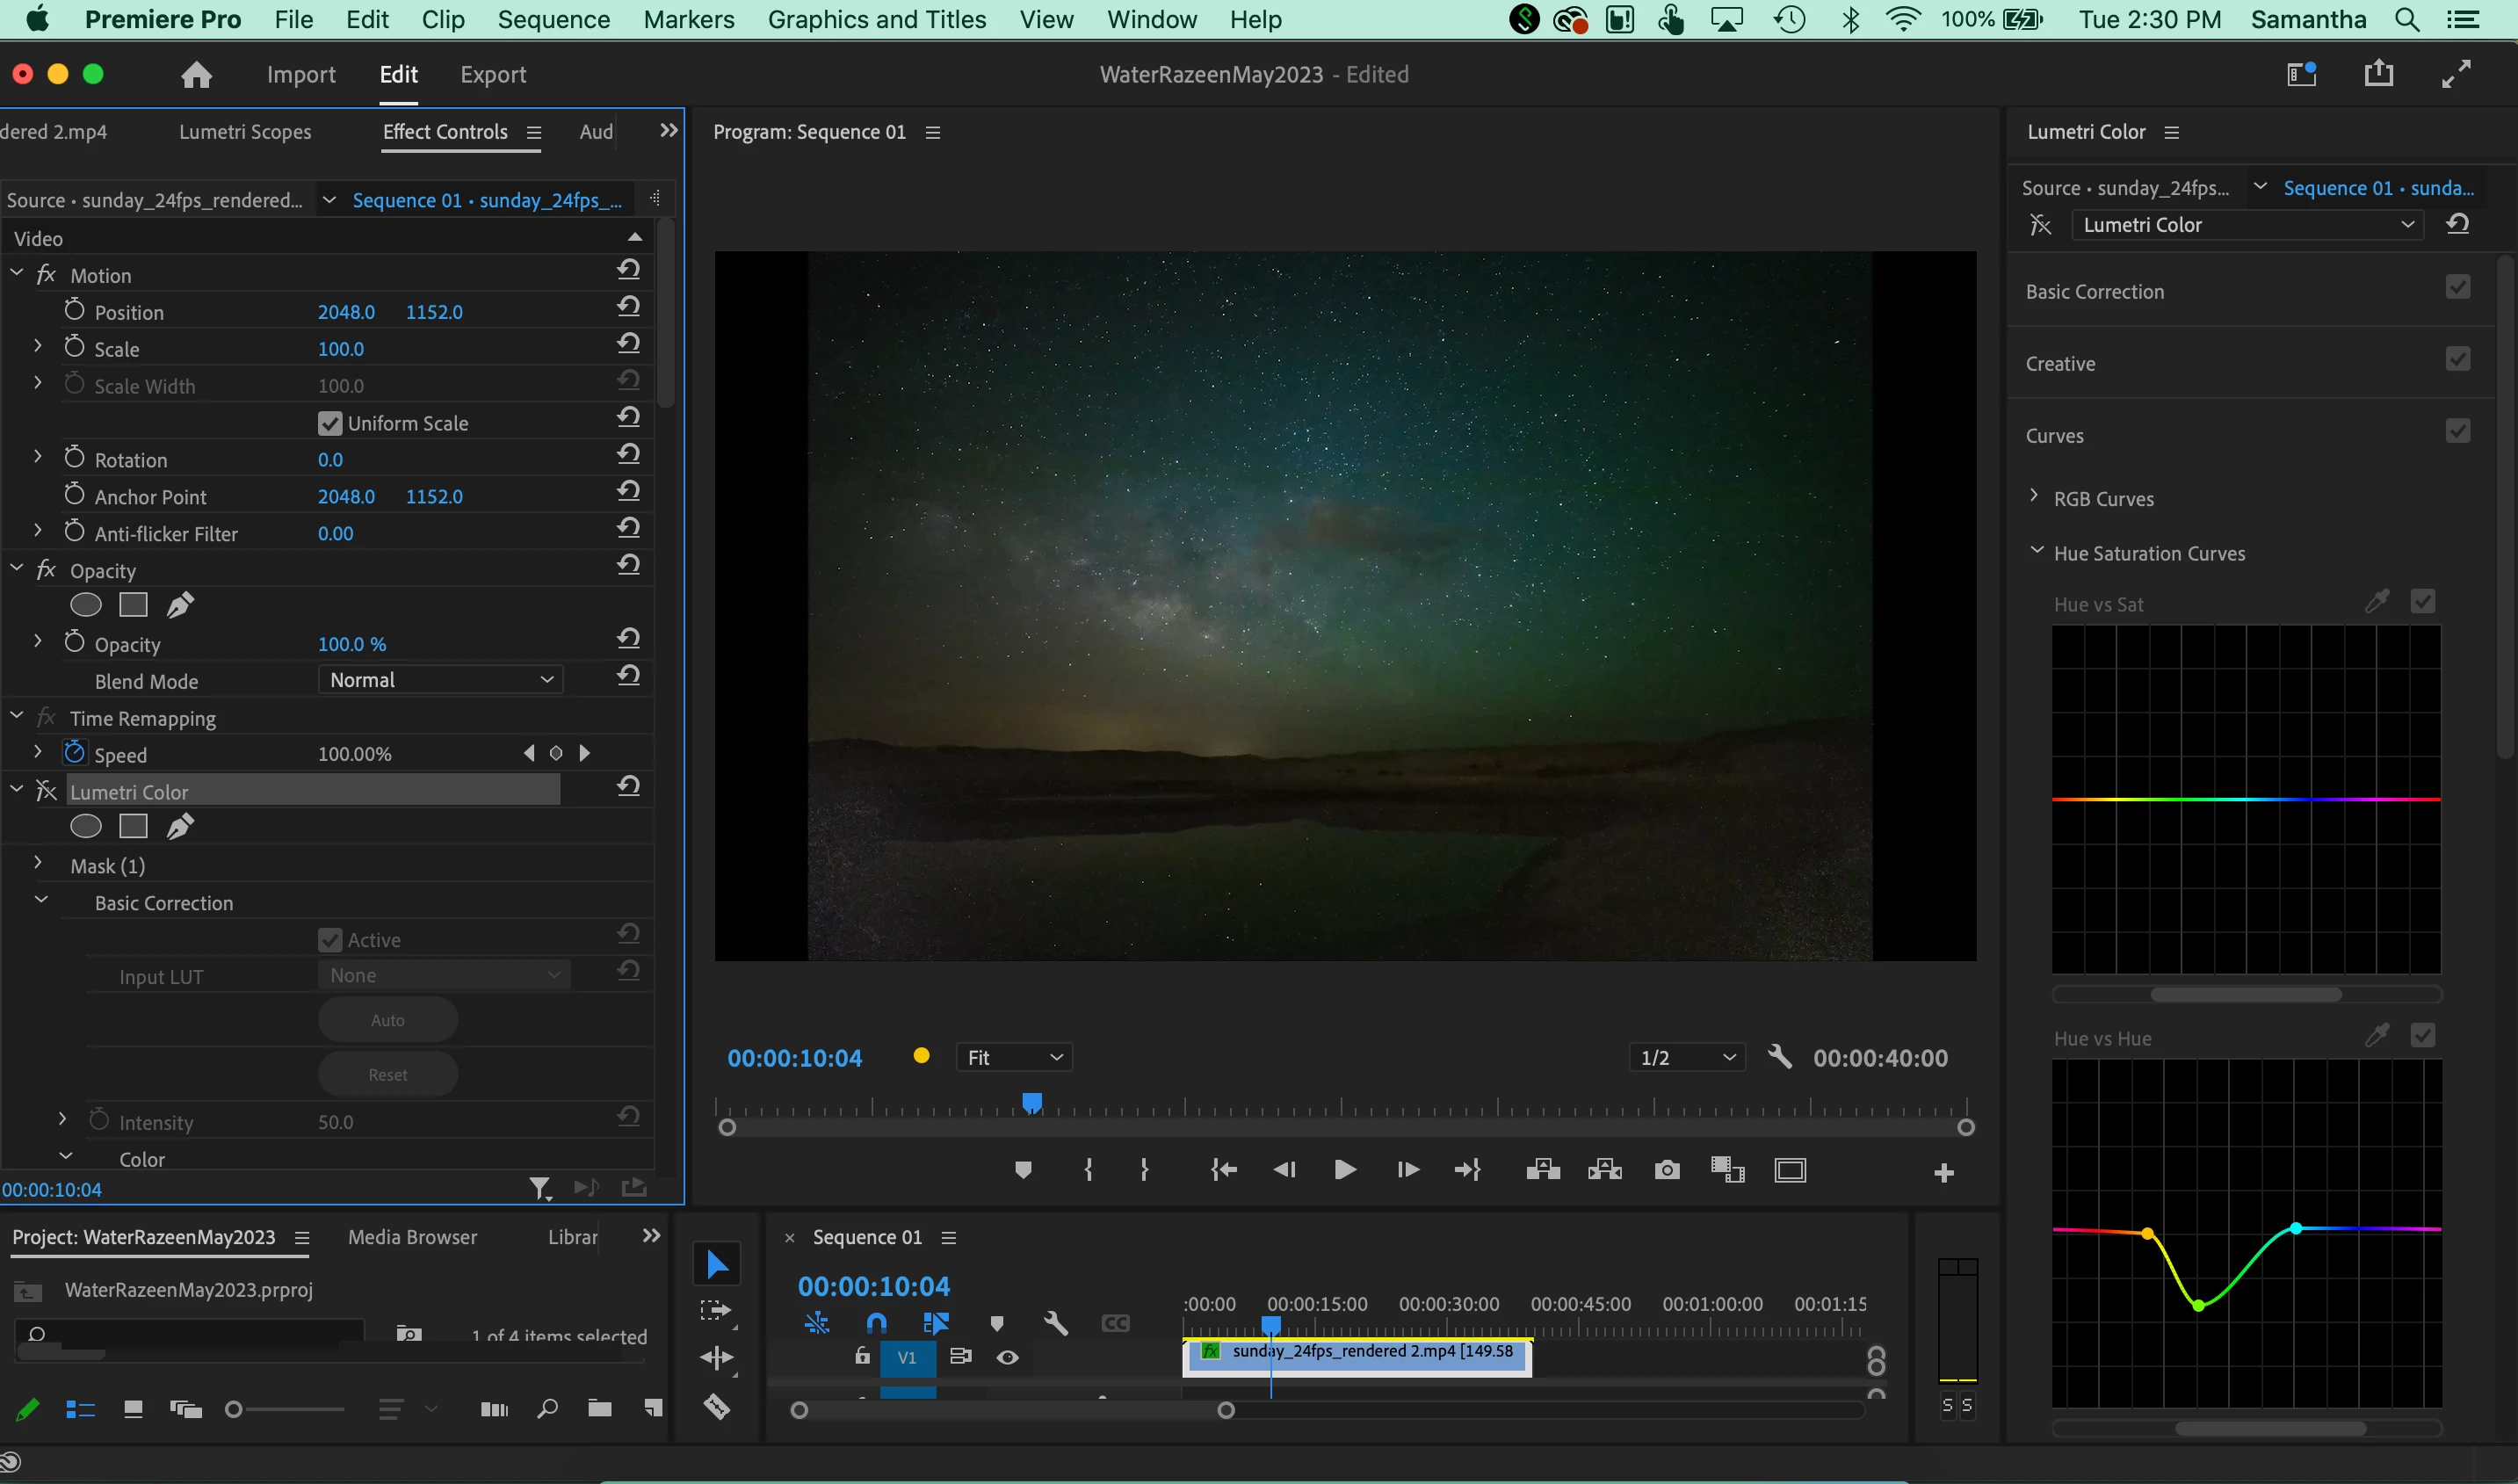Disable the Basic Correction checkbox in Lumetri
Image resolution: width=2518 pixels, height=1484 pixels.
coord(2457,288)
